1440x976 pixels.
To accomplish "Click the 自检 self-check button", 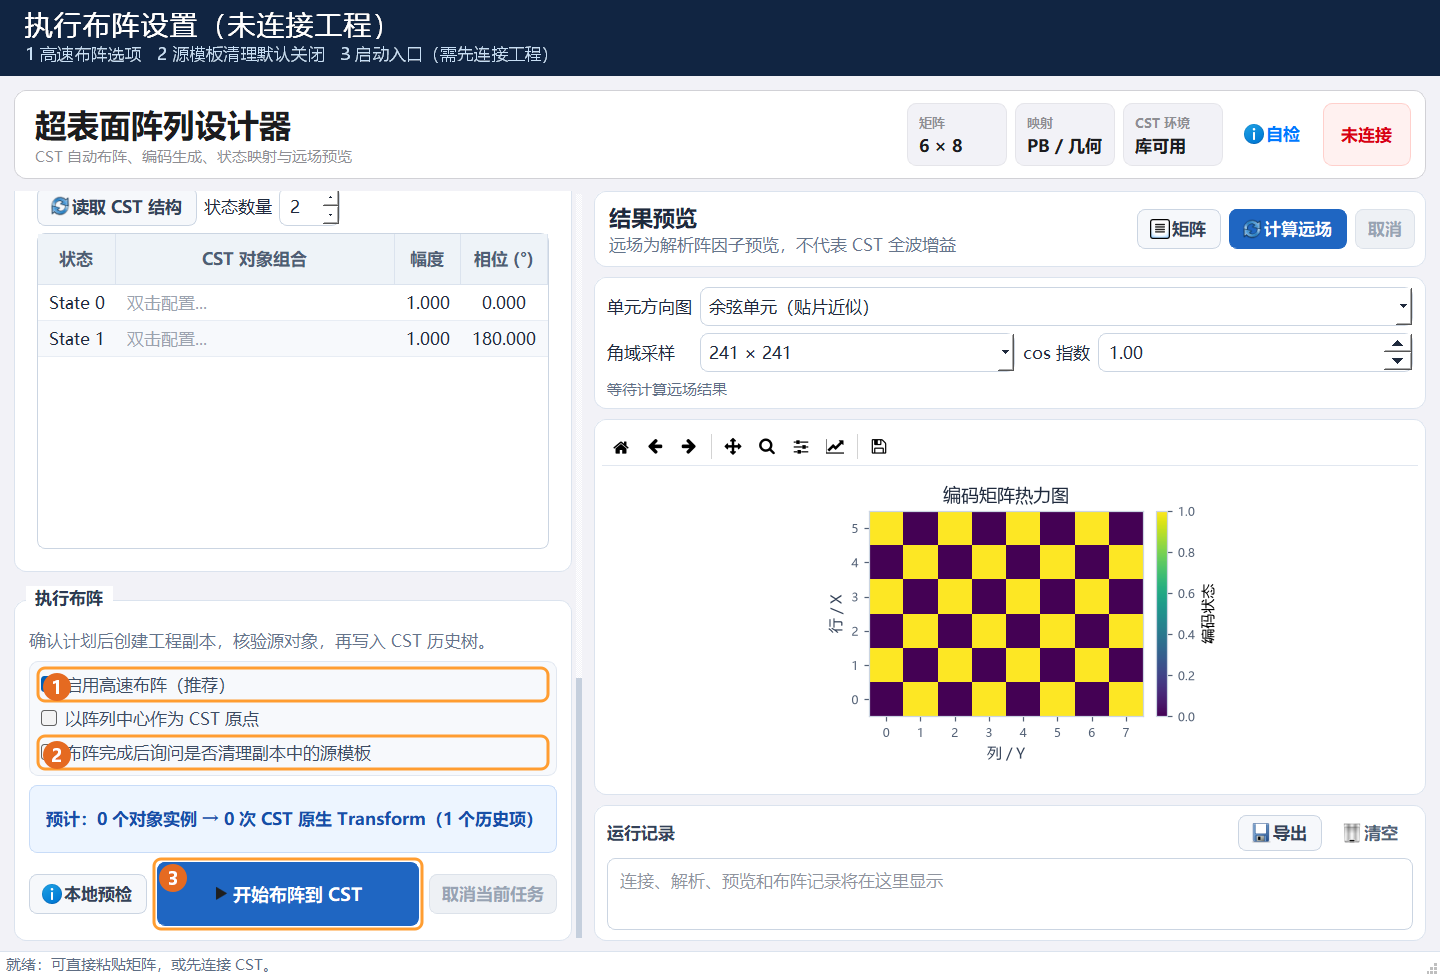I will tap(1272, 134).
